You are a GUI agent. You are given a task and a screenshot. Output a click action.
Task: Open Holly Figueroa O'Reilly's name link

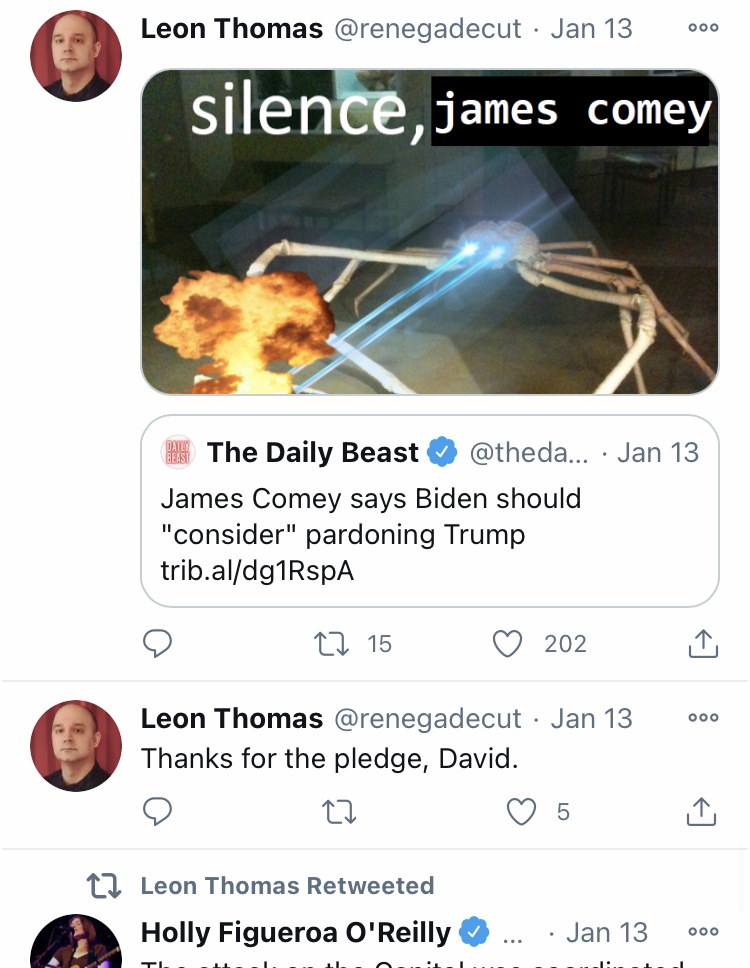[x=296, y=932]
